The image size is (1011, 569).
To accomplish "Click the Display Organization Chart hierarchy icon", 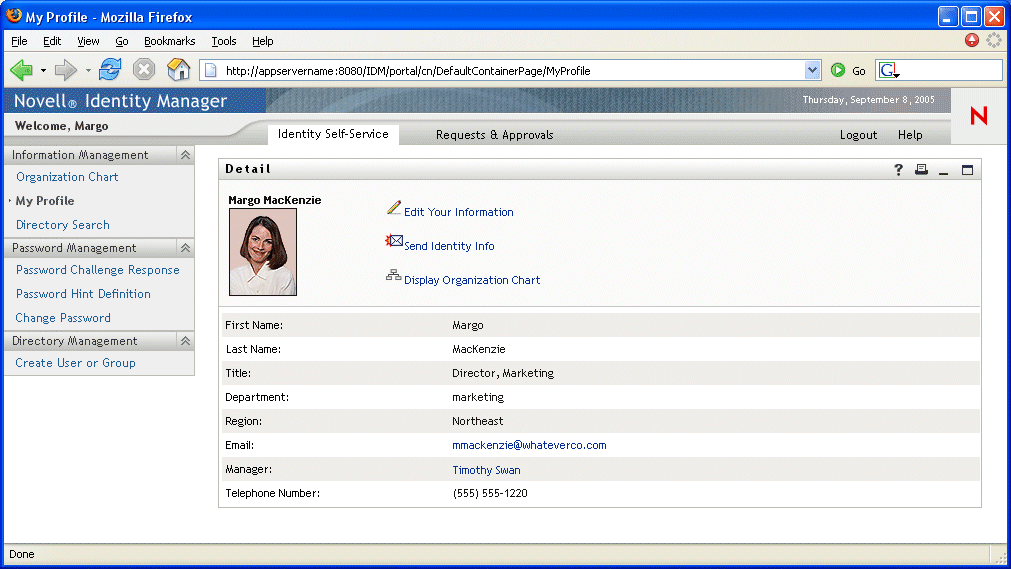I will pos(394,276).
